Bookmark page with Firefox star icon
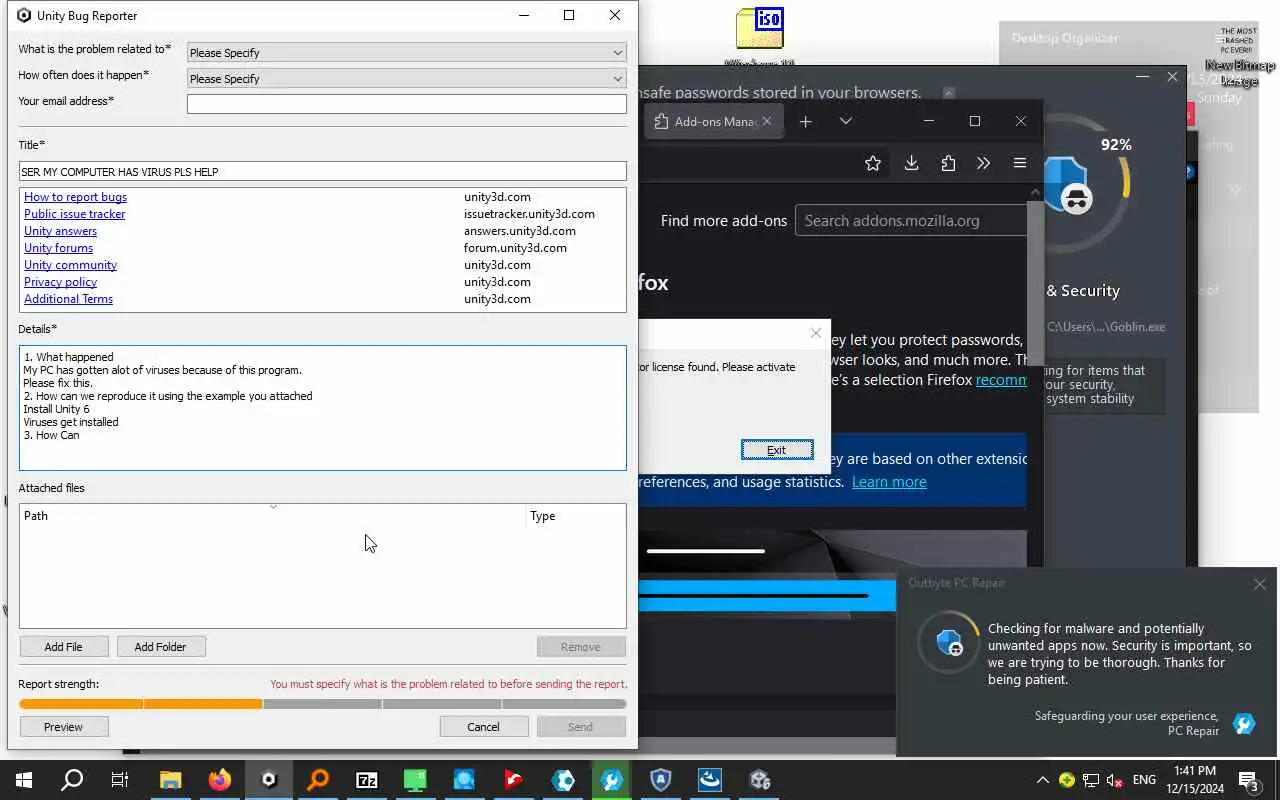Image resolution: width=1280 pixels, height=800 pixels. pos(873,163)
